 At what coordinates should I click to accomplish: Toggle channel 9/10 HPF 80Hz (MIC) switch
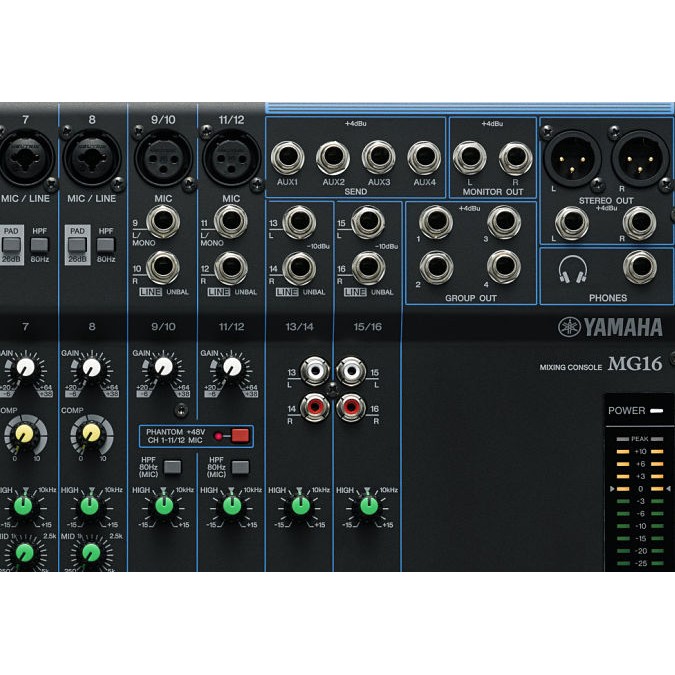(x=173, y=467)
